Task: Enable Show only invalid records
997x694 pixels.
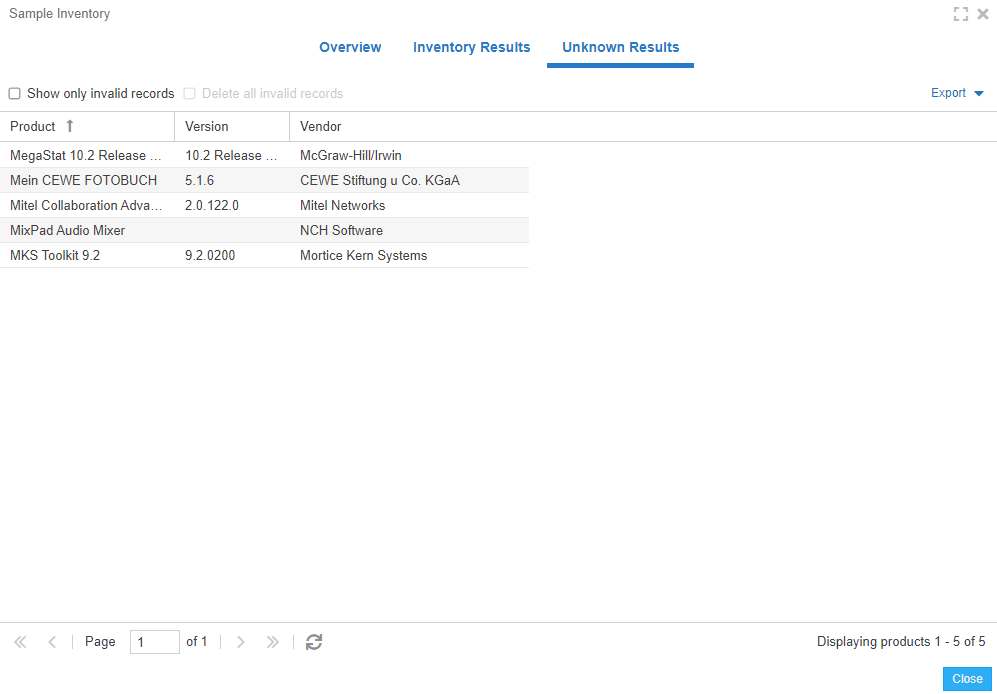Action: 15,94
